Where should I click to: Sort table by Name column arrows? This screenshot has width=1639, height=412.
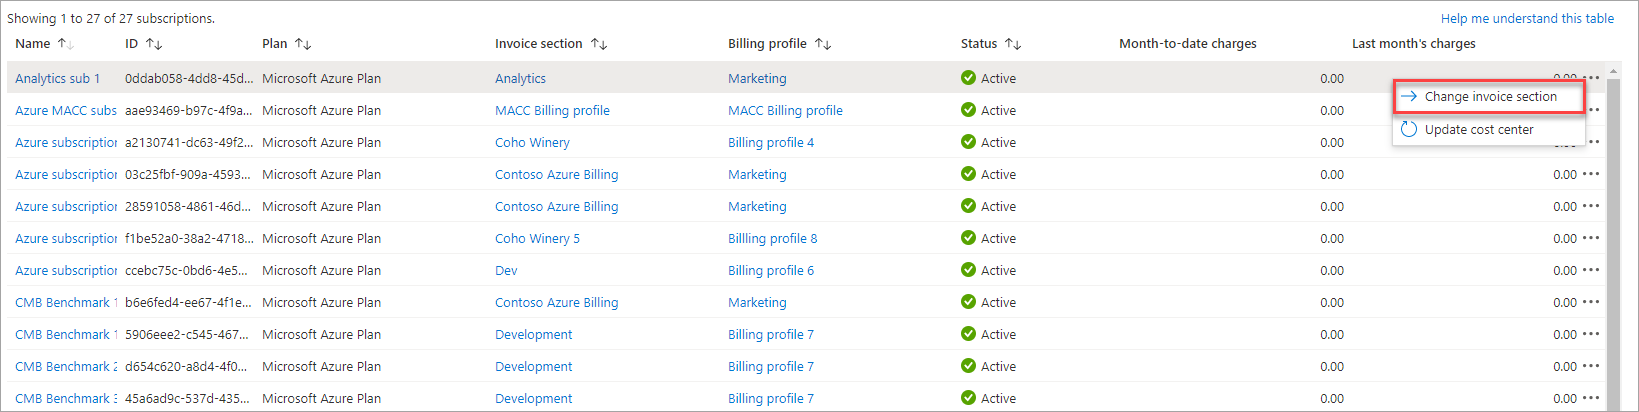pyautogui.click(x=65, y=44)
